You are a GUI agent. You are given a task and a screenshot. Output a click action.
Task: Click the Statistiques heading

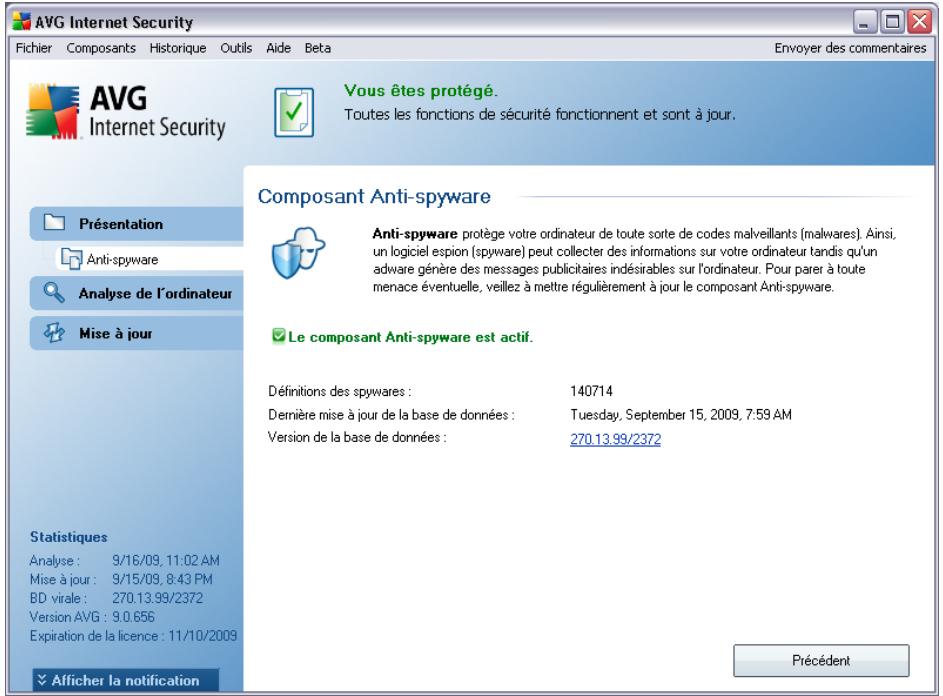69,537
